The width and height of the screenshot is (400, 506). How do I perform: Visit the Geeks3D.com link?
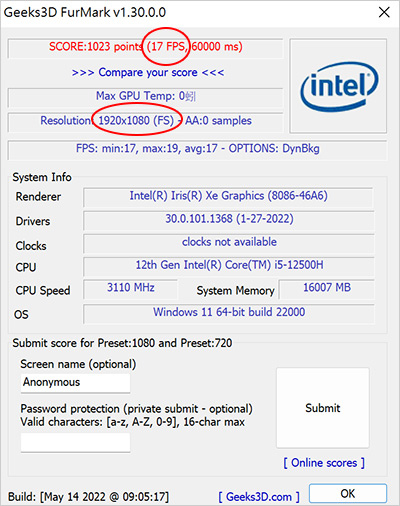point(259,497)
